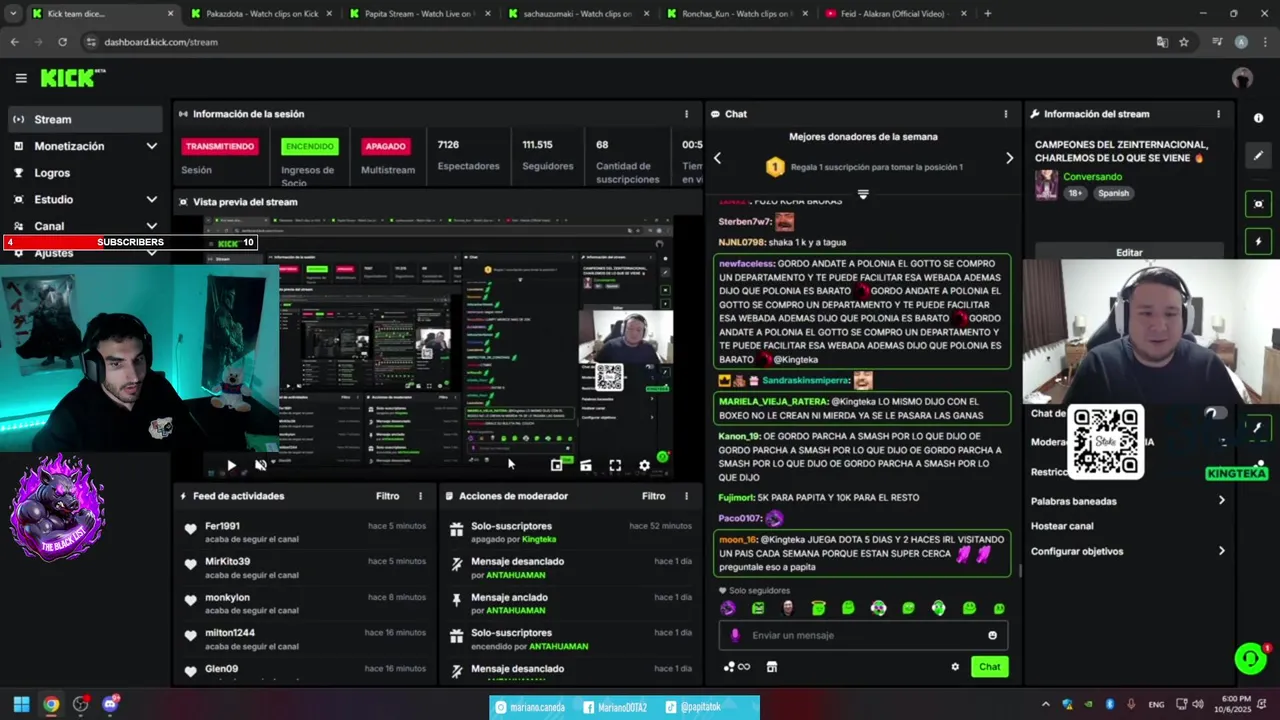Open Acciones de moderador three-dot menu
The height and width of the screenshot is (720, 1280).
pos(686,496)
